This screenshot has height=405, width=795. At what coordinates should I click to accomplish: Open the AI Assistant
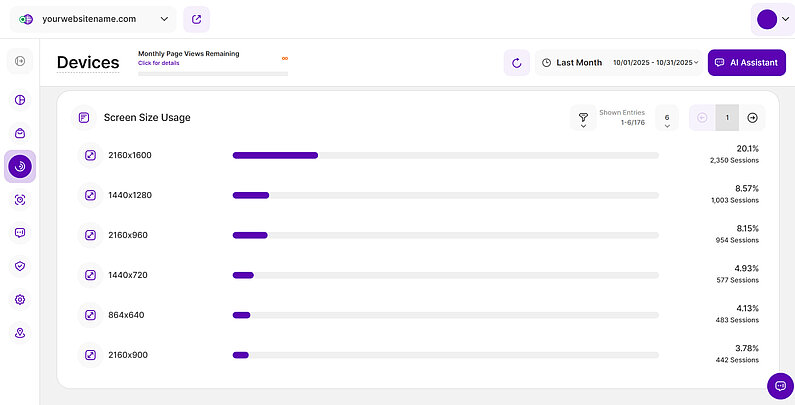747,63
